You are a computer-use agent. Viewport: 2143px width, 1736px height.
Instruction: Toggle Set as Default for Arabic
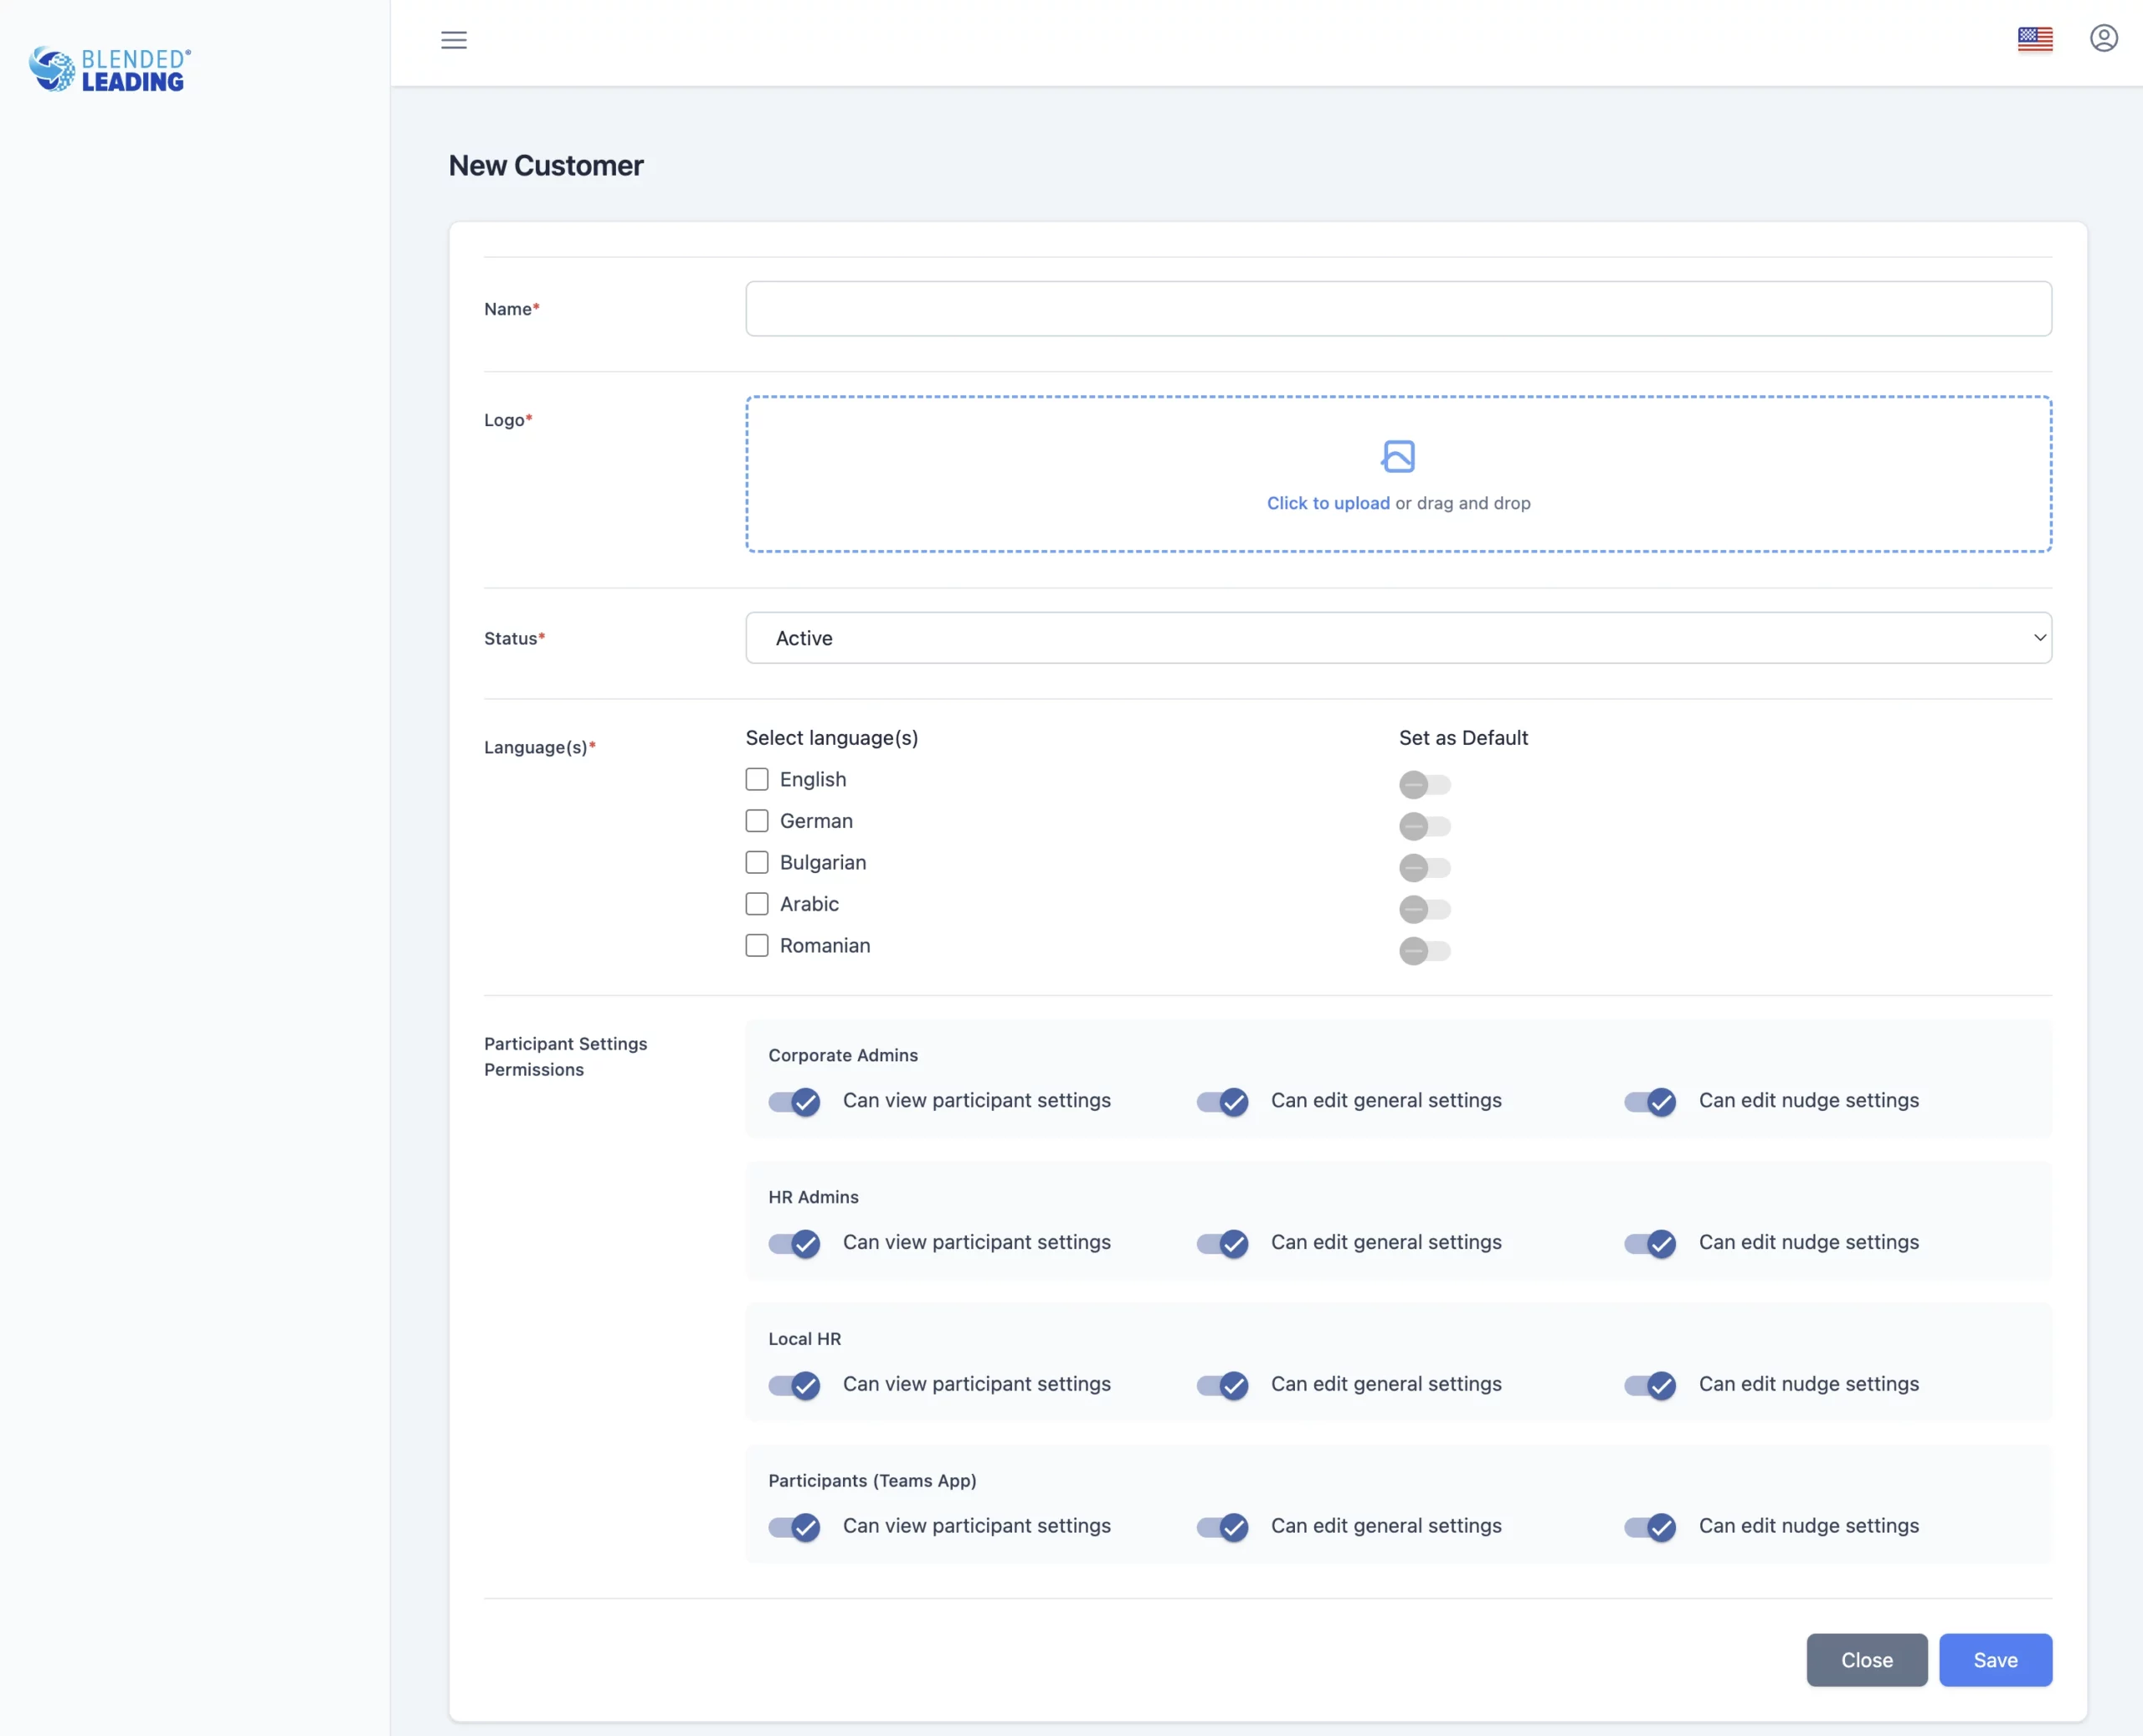click(1424, 909)
